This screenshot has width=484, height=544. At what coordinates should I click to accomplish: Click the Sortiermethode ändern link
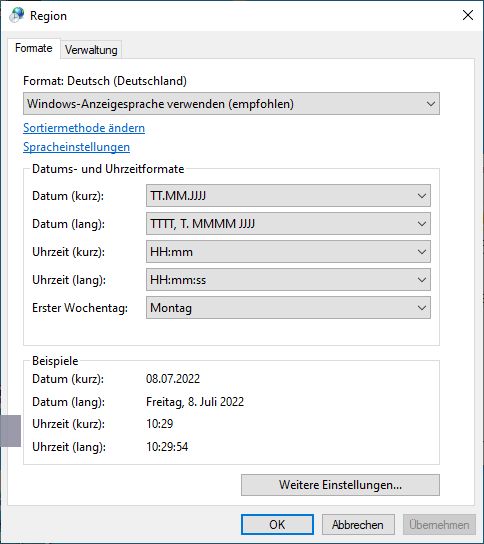click(84, 128)
